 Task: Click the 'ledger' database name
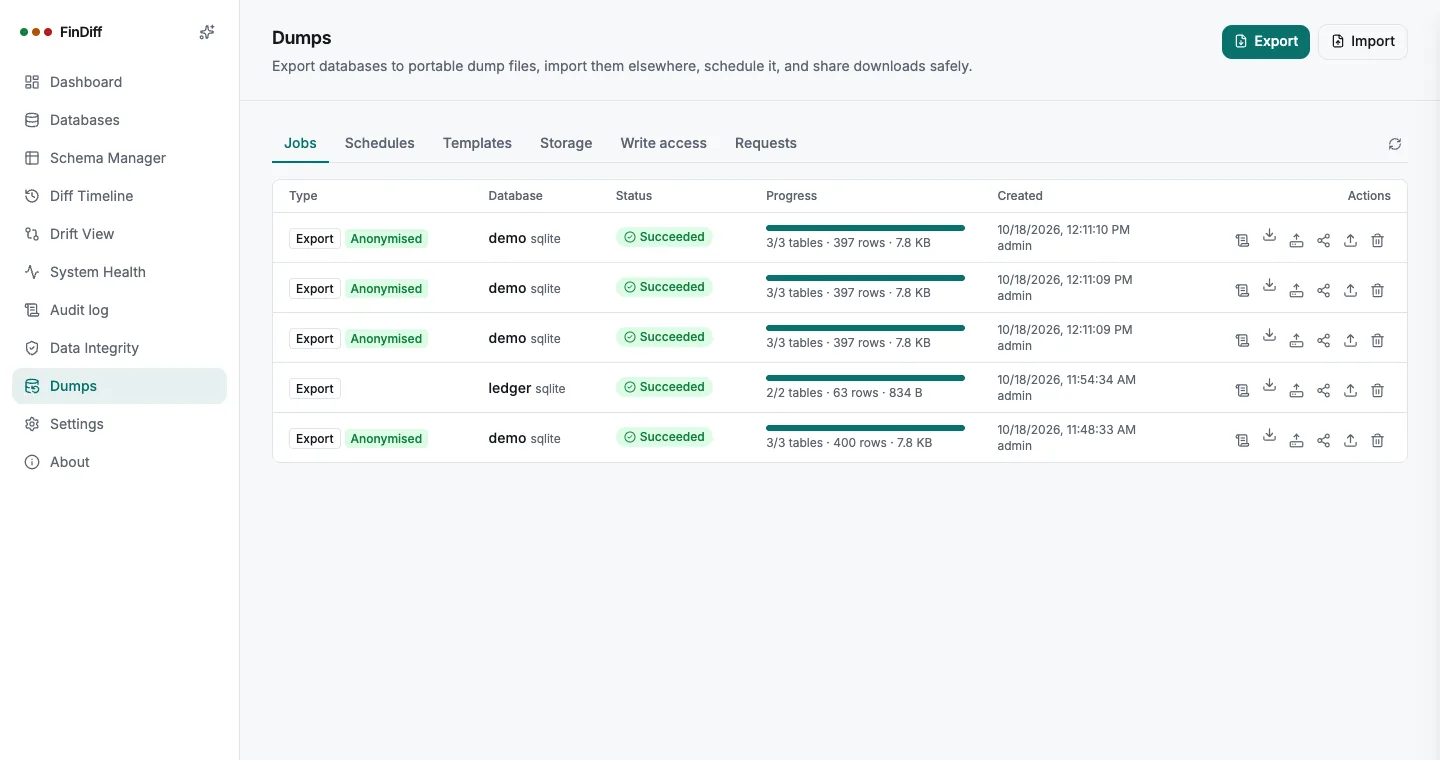[509, 388]
